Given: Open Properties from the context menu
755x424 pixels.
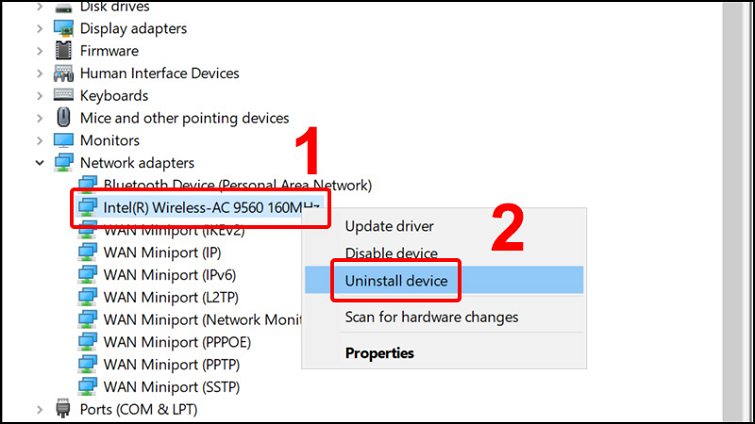Looking at the screenshot, I should tap(379, 353).
